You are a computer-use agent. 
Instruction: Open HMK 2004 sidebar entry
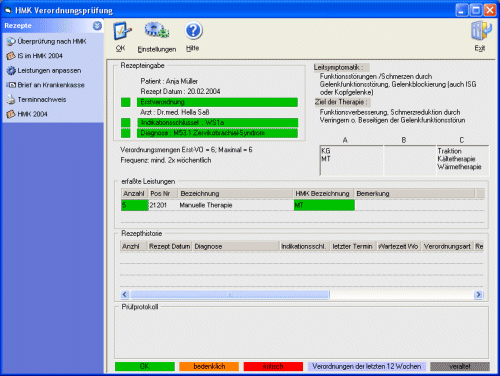[32, 114]
